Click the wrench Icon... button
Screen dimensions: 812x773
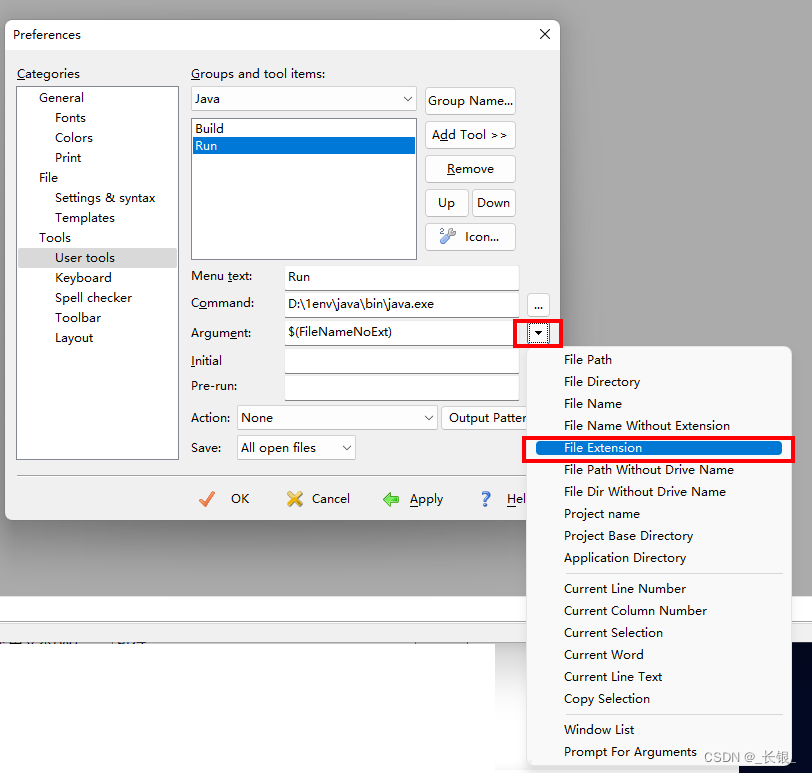coord(470,236)
